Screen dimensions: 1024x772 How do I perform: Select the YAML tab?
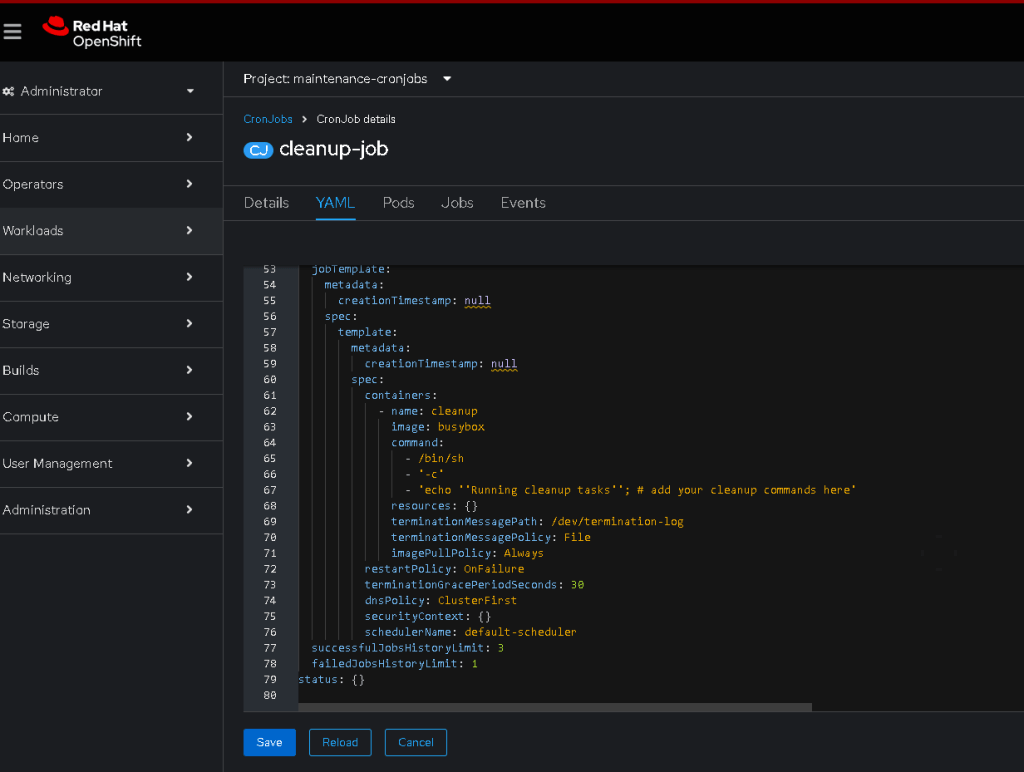(x=335, y=203)
